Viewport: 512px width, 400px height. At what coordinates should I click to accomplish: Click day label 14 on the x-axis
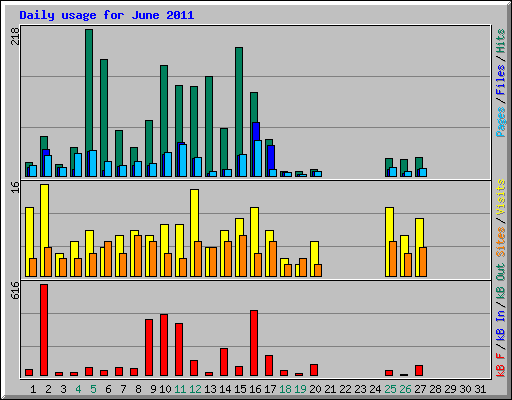[x=225, y=389]
